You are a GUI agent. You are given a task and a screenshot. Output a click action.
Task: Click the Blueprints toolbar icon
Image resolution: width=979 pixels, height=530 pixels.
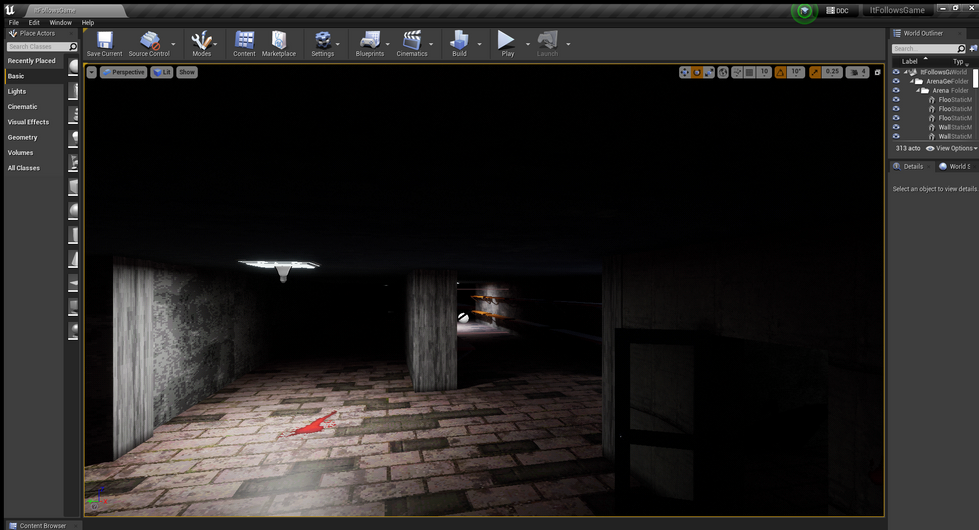(x=370, y=40)
